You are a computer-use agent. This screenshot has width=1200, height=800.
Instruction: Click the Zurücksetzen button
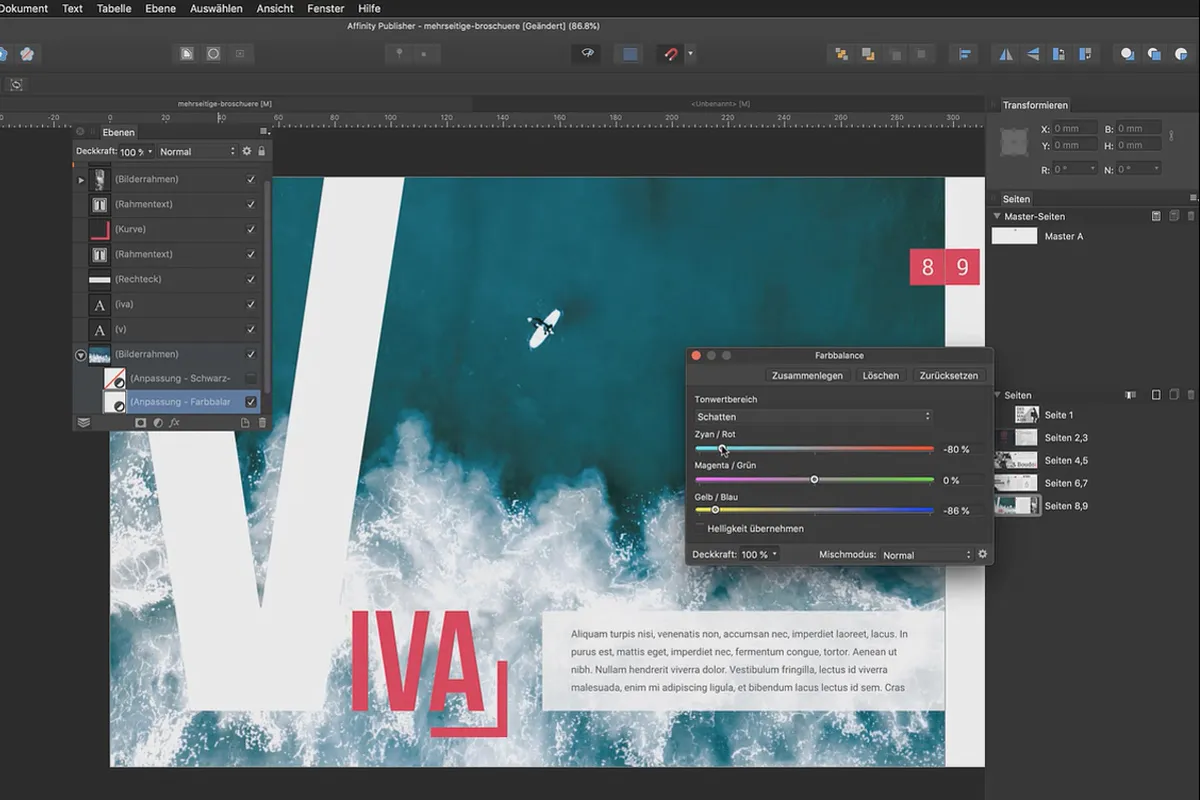tap(949, 375)
